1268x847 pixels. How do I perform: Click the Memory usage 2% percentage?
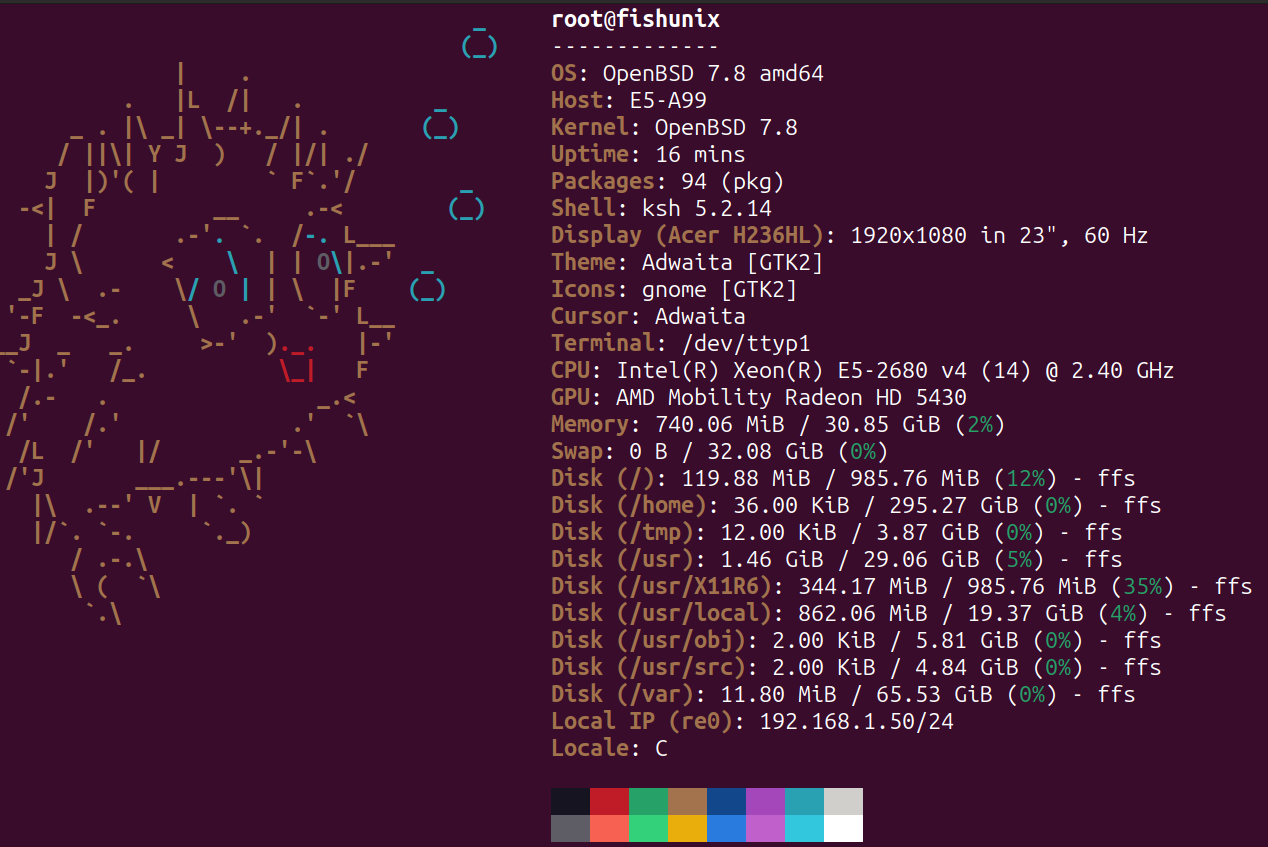980,424
